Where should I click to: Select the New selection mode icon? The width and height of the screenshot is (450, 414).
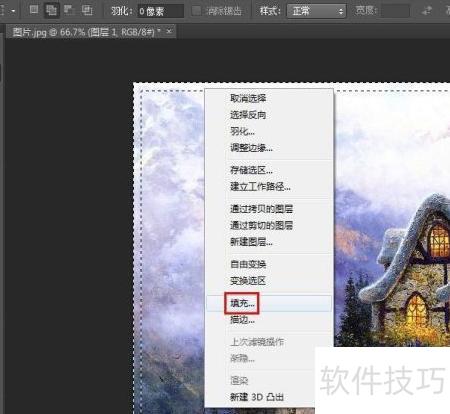34,10
